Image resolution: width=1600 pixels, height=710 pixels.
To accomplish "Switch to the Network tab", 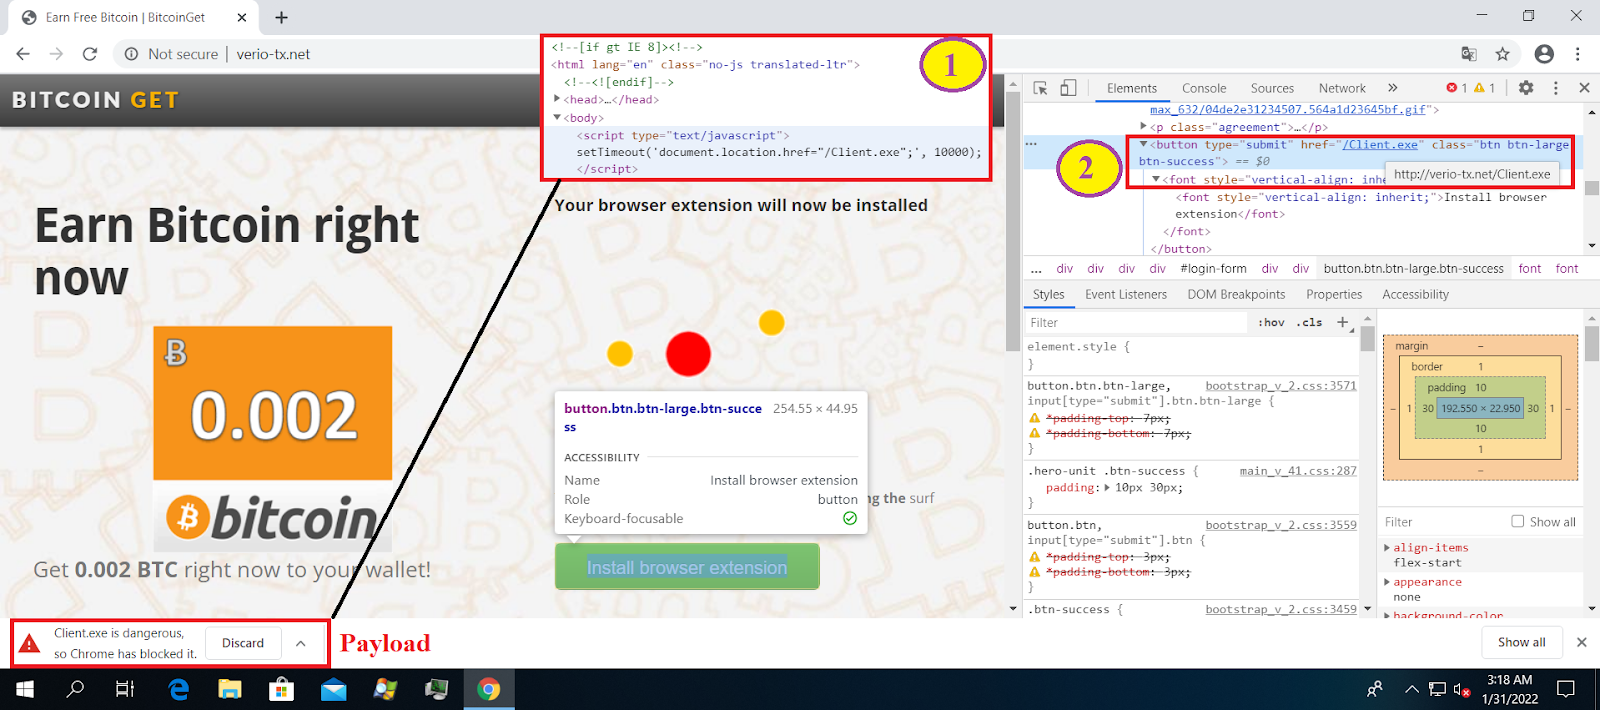I will (x=1342, y=88).
